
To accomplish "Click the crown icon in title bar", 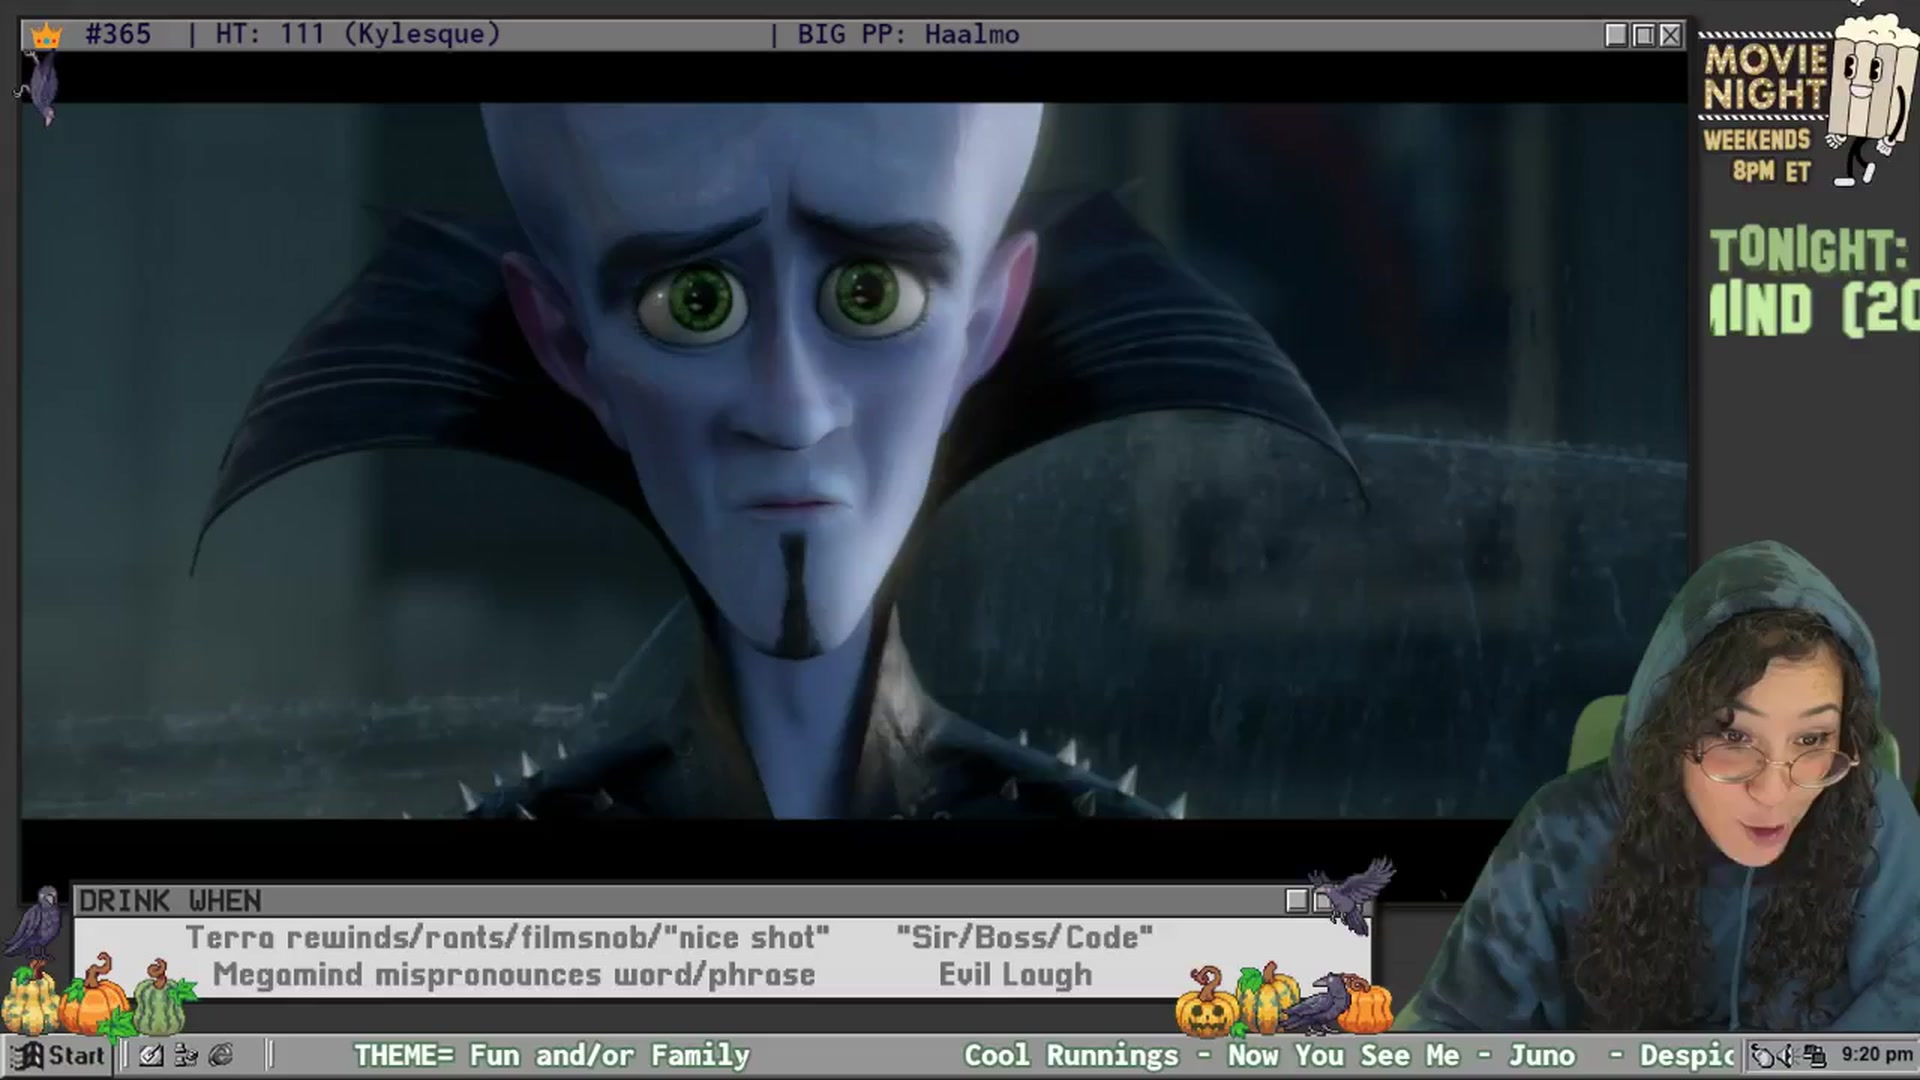I will click(46, 36).
